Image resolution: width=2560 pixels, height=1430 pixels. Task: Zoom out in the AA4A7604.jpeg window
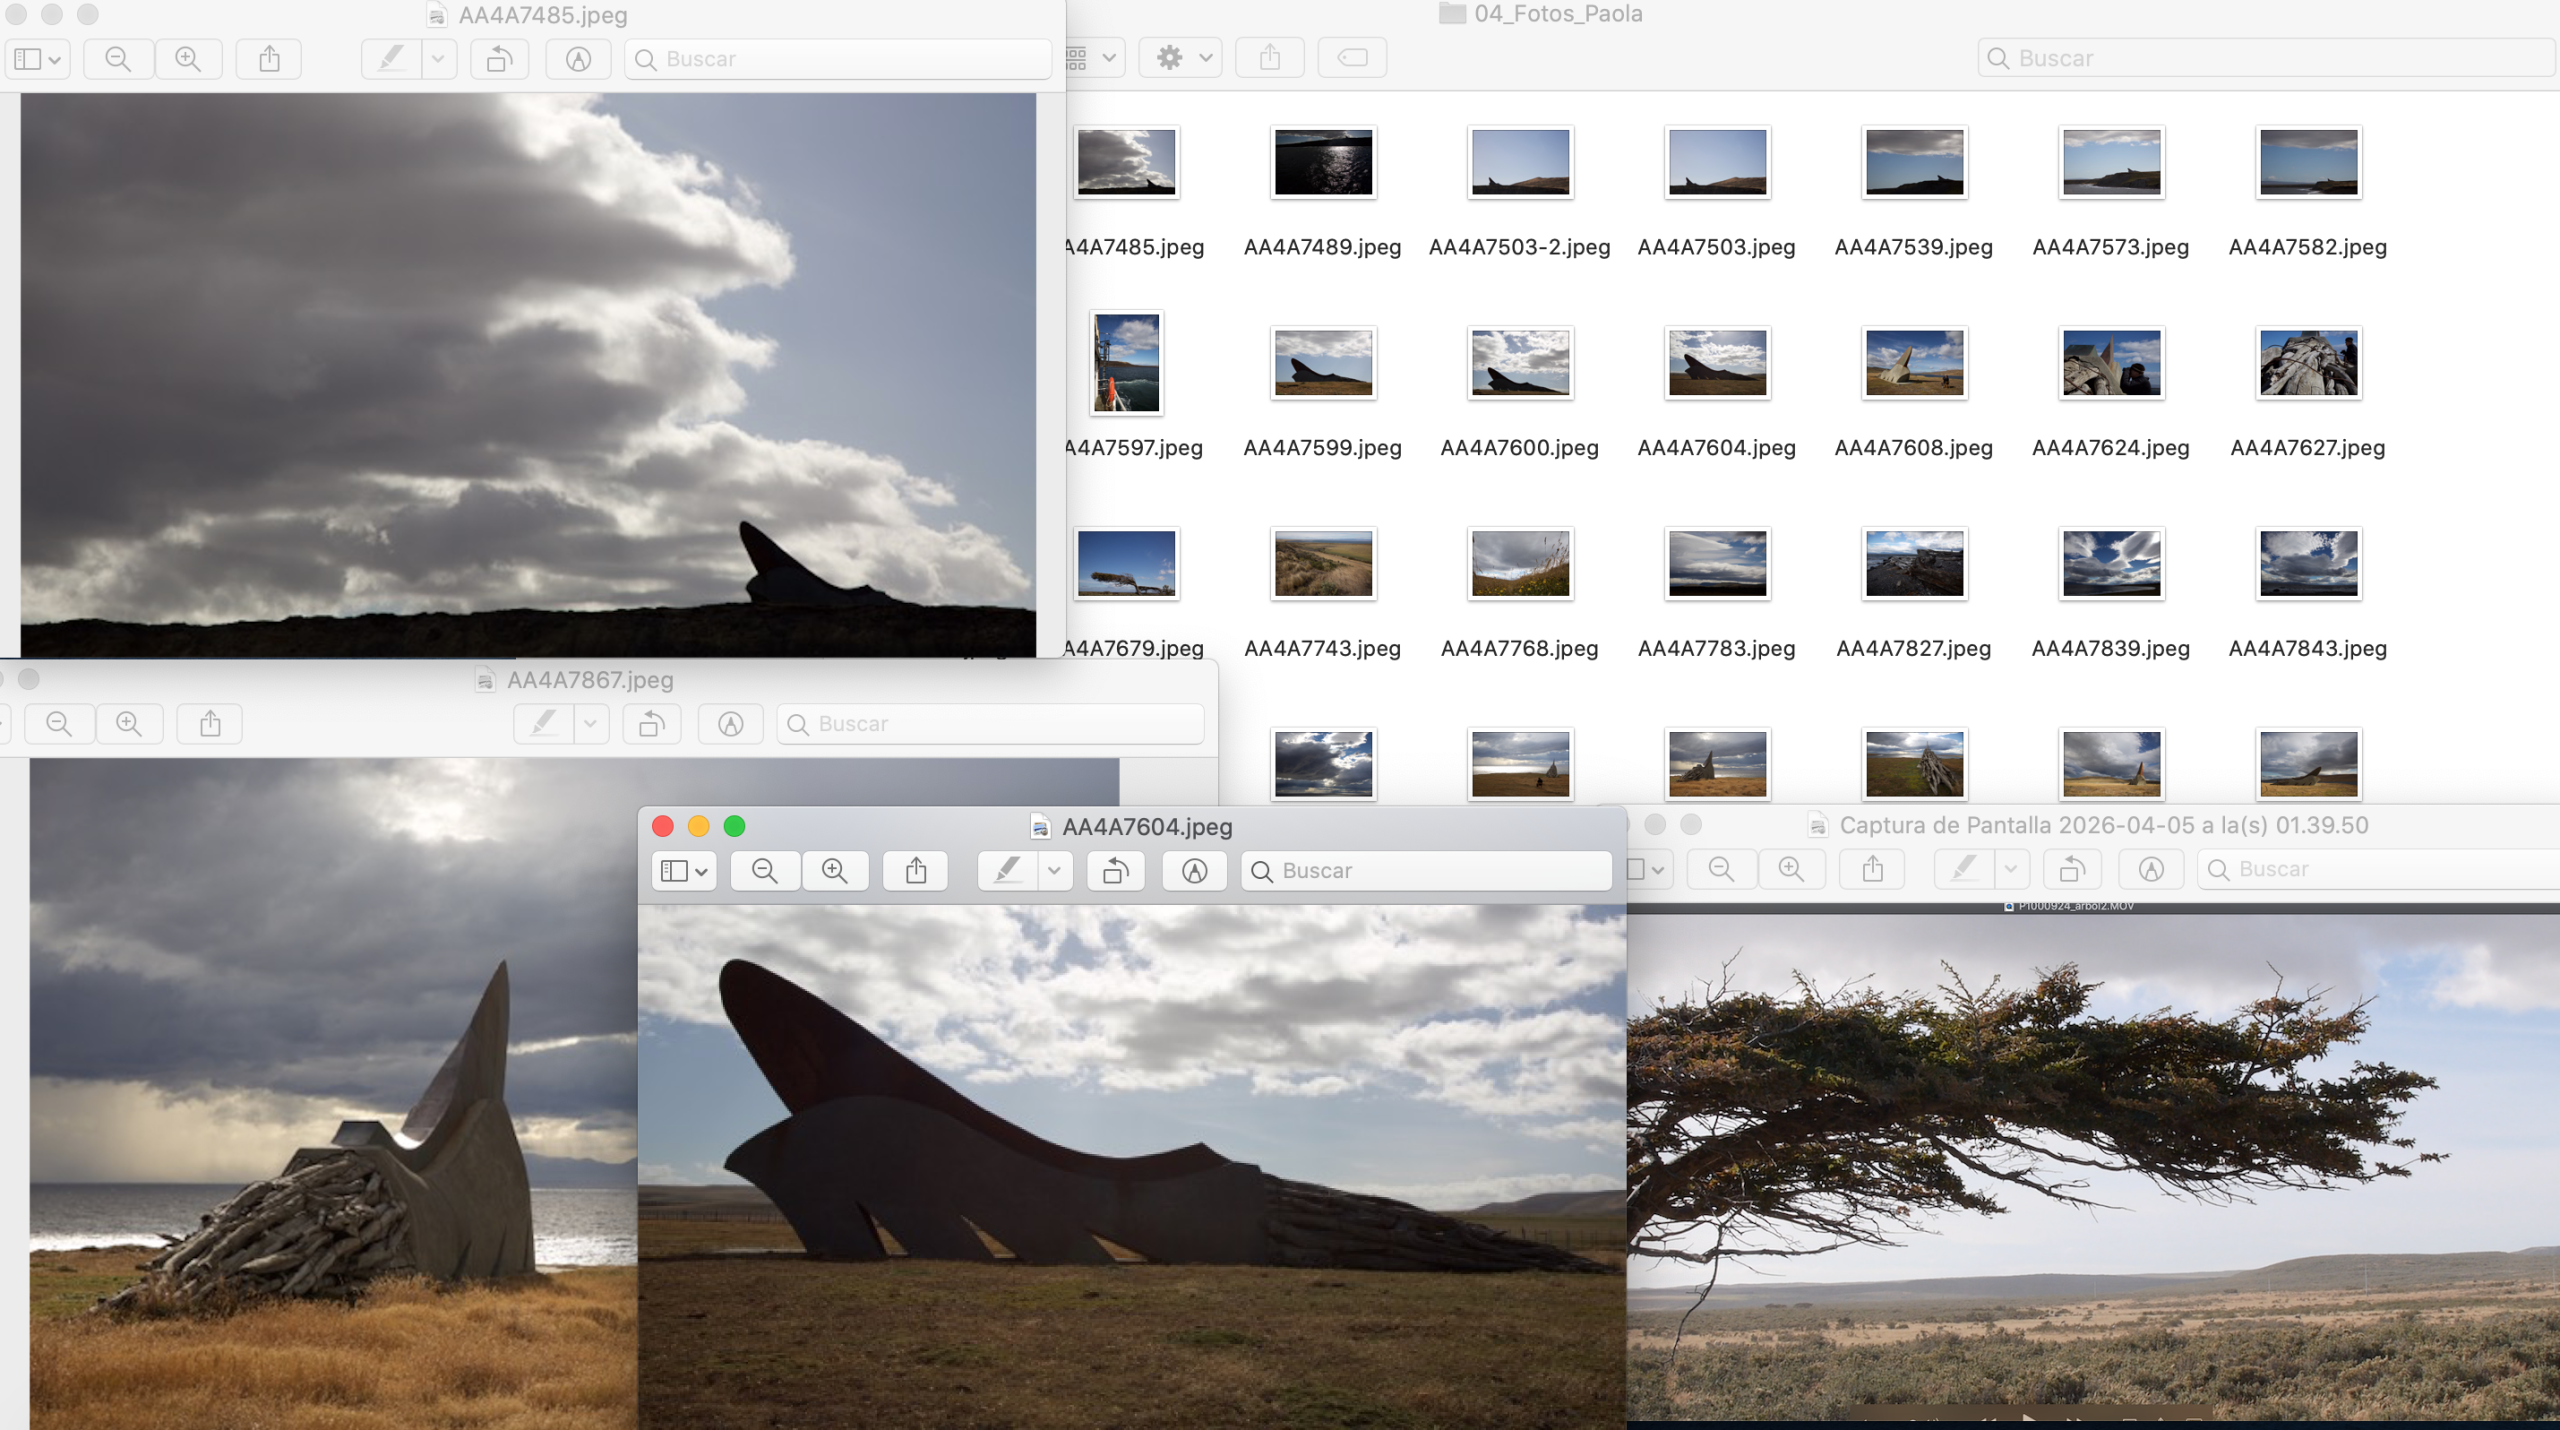tap(765, 871)
